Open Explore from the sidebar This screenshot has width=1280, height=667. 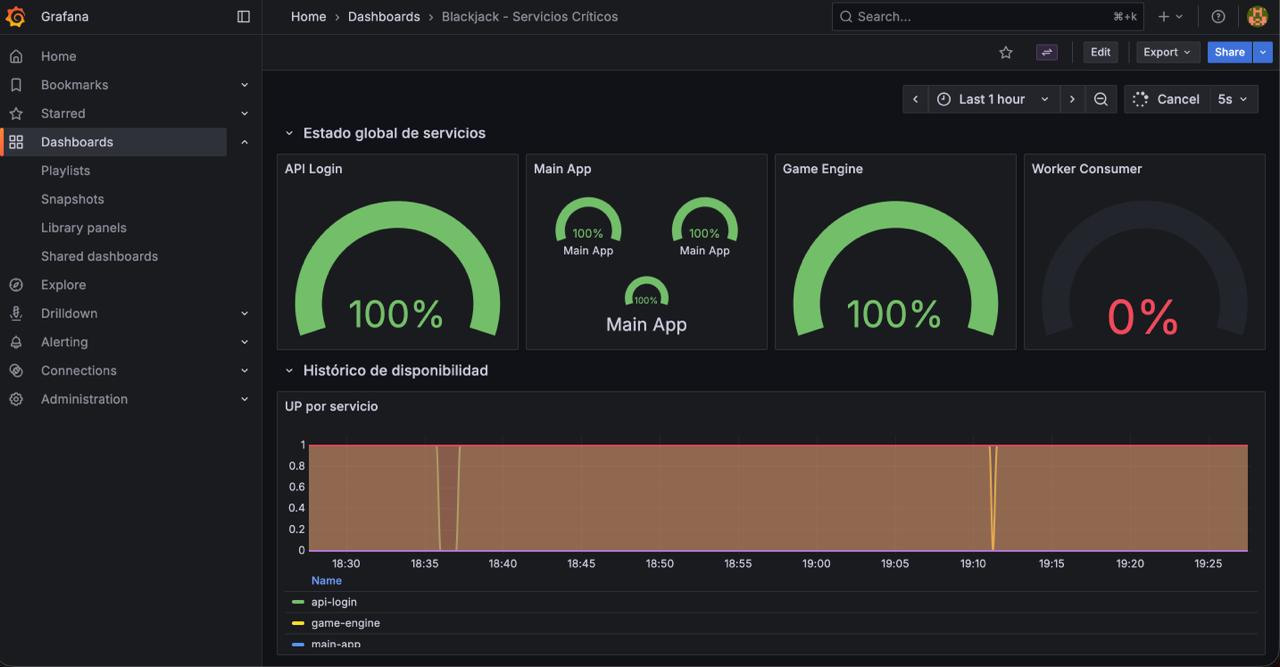pos(63,285)
